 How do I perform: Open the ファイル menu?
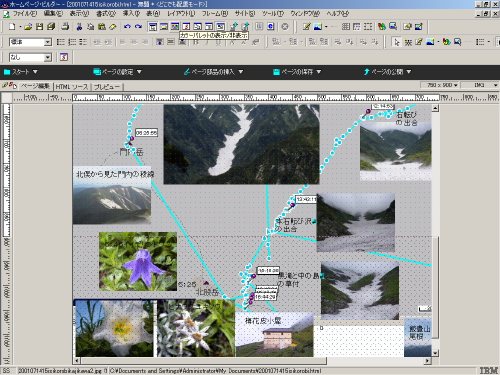click(x=25, y=14)
